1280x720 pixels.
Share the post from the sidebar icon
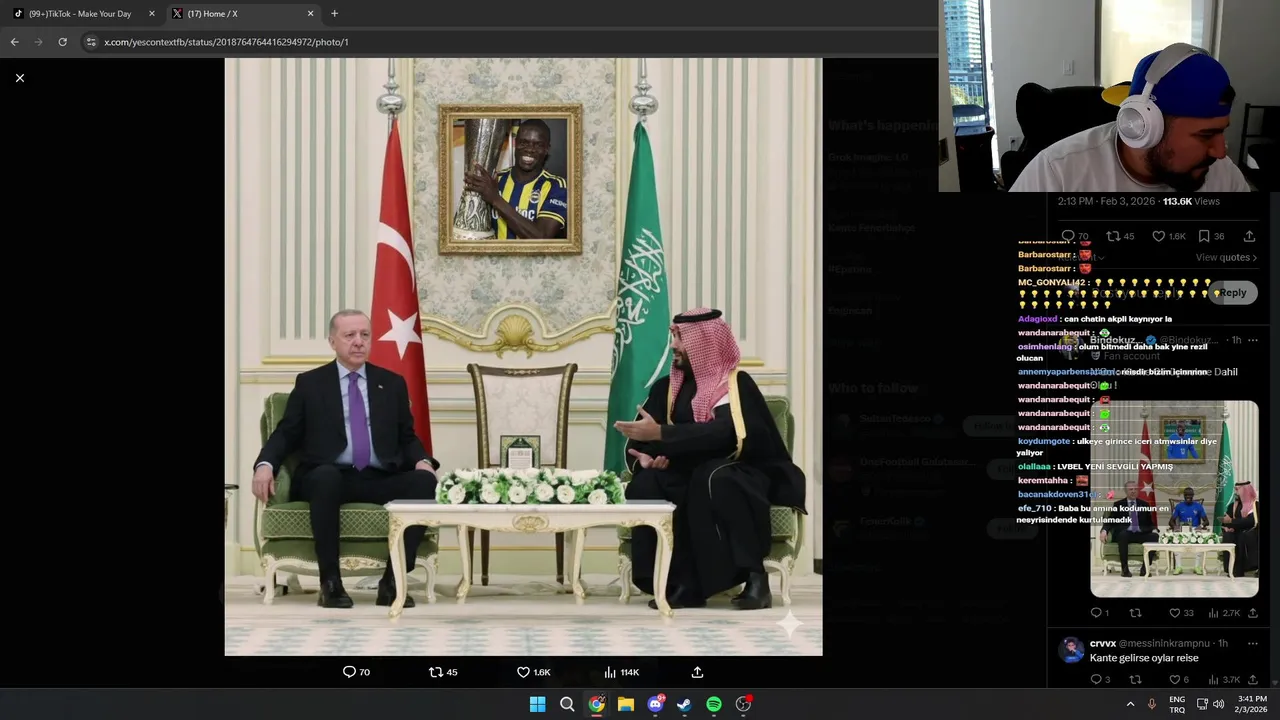pyautogui.click(x=1249, y=236)
